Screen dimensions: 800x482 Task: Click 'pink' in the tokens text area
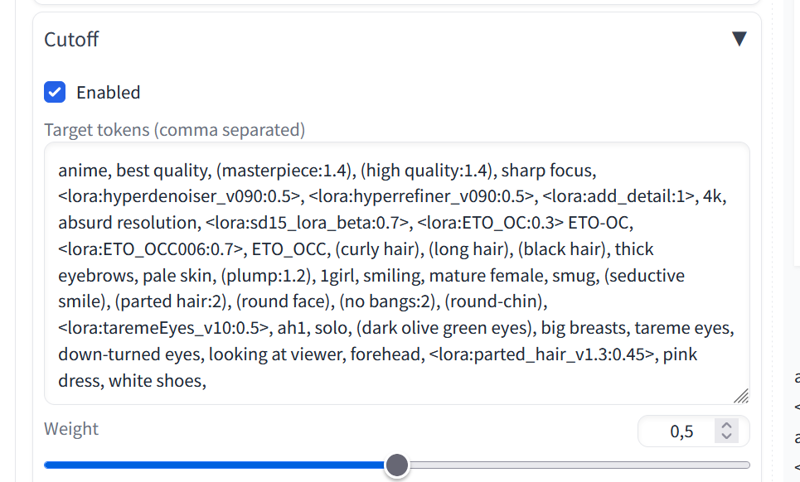pyautogui.click(x=680, y=354)
